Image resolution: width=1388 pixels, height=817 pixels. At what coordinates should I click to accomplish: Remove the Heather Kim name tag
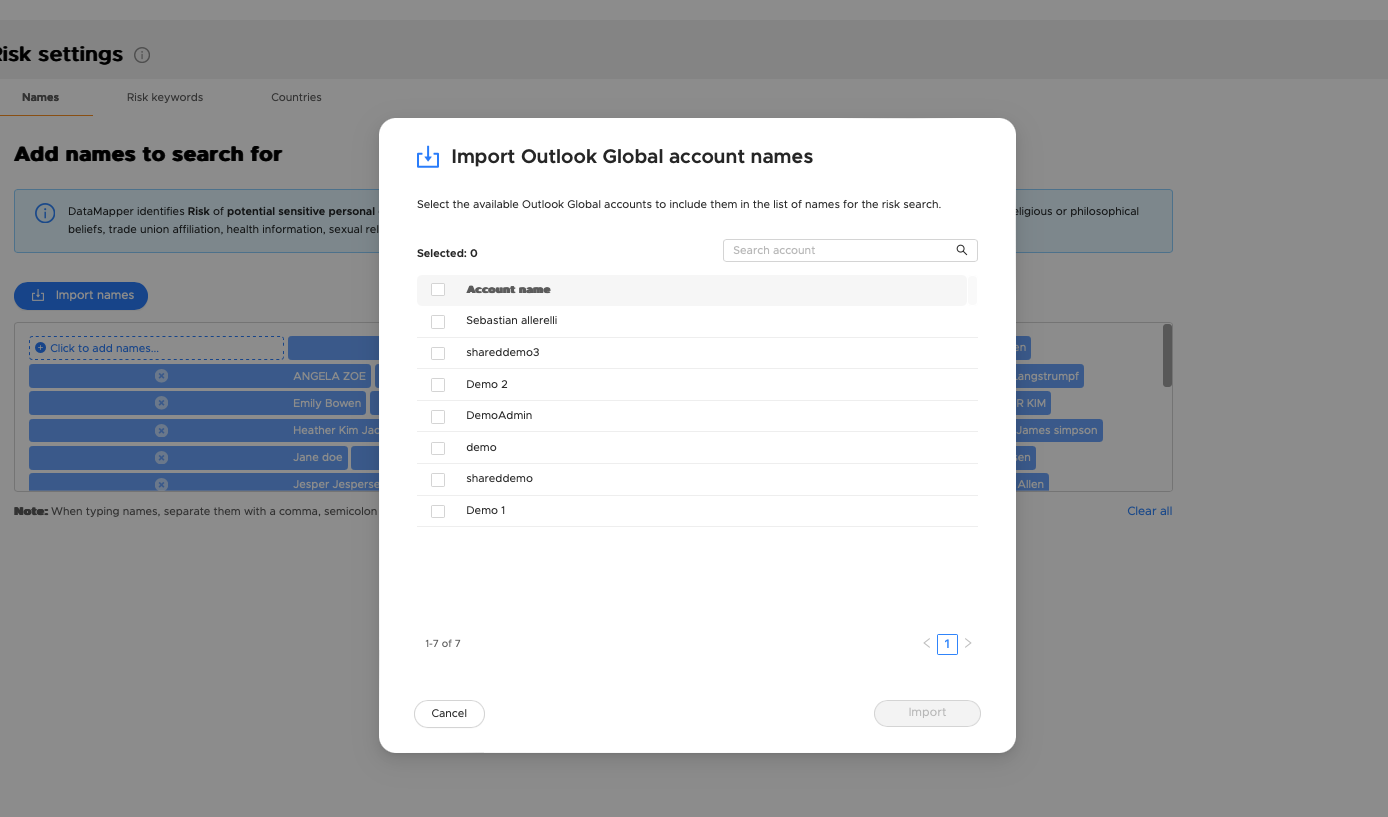tap(161, 430)
